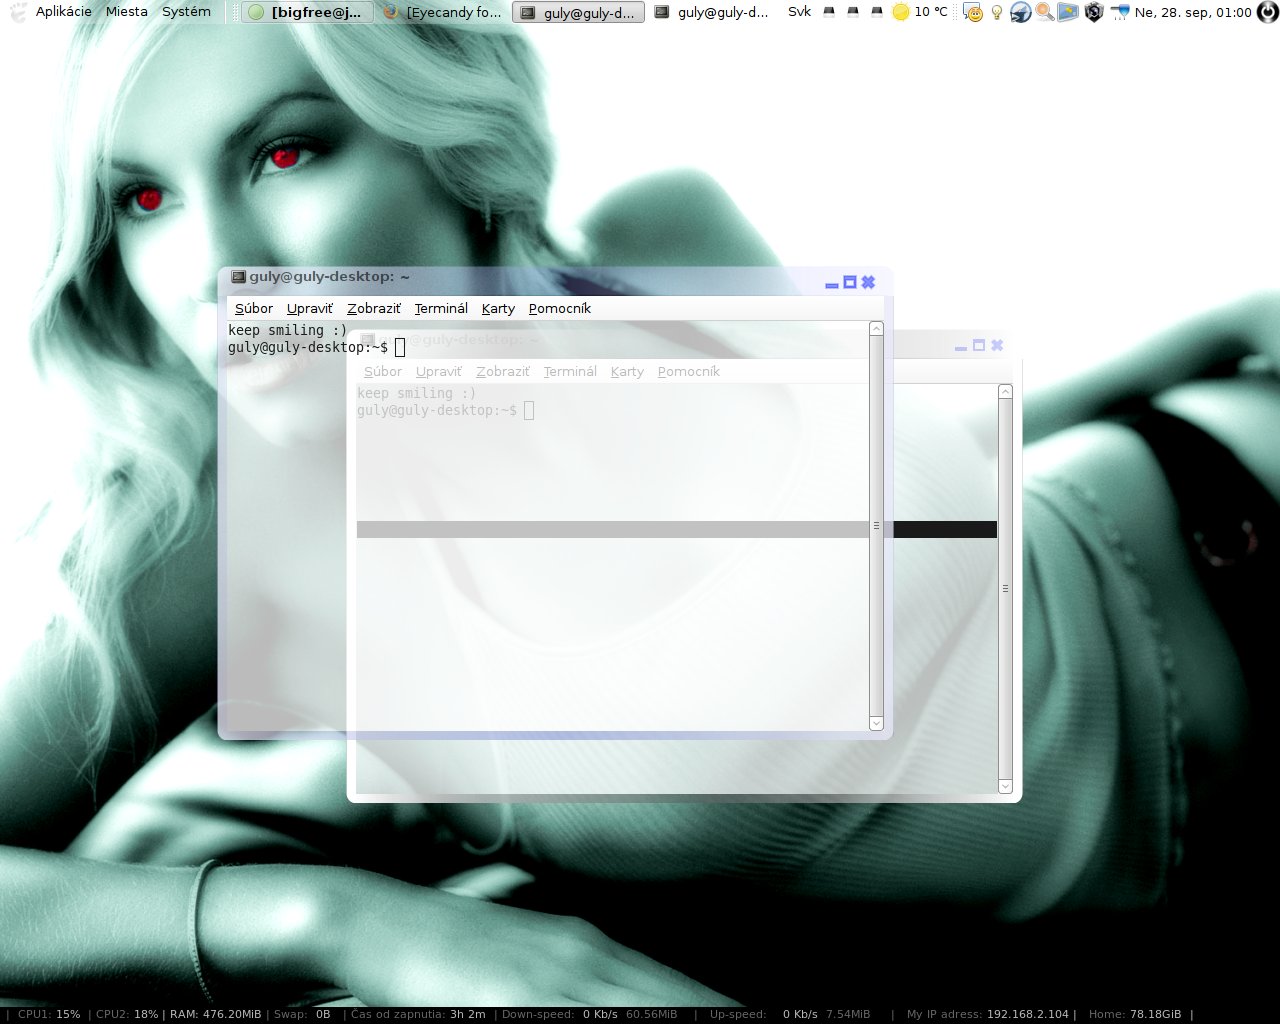Viewport: 1280px width, 1024px height.
Task: Open Súbor menu in front terminal
Action: pos(254,308)
